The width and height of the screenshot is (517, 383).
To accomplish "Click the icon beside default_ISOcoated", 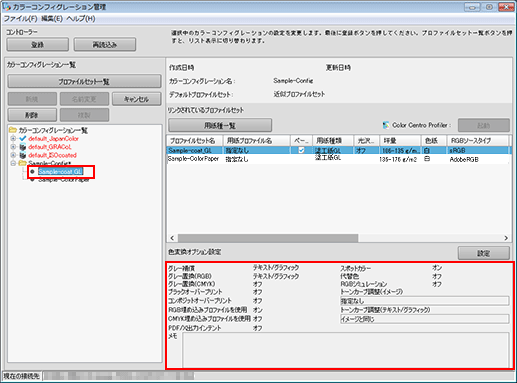I will point(23,155).
